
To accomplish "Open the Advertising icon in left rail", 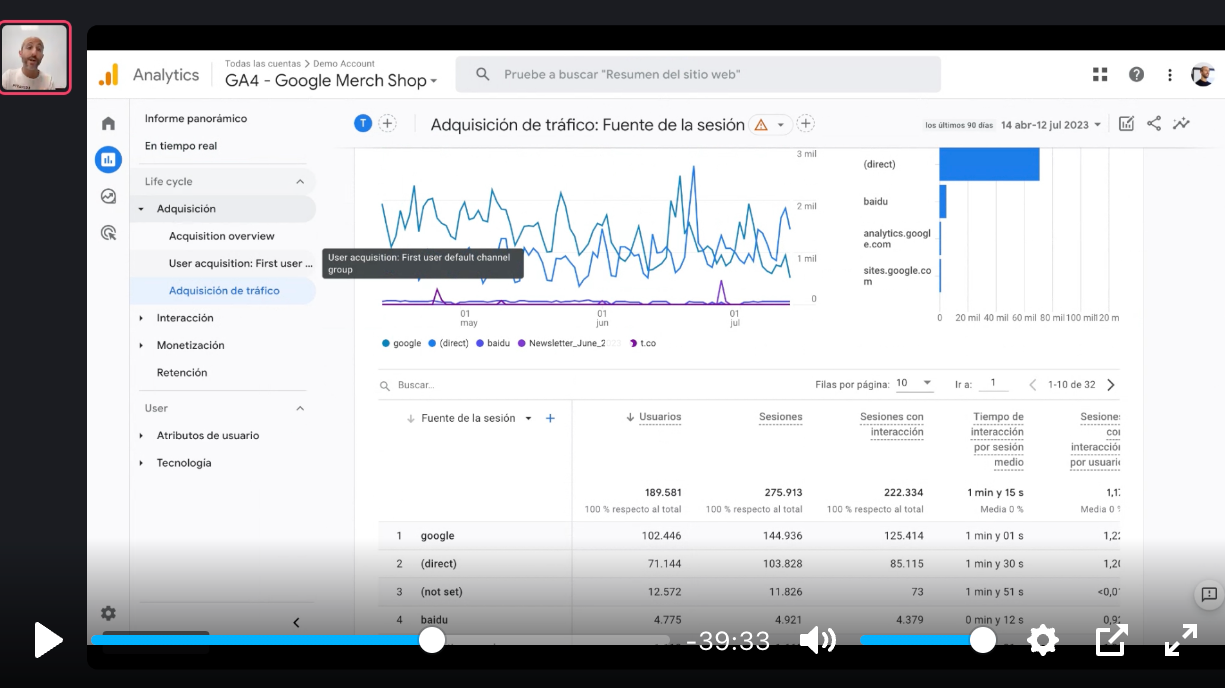I will 108,233.
